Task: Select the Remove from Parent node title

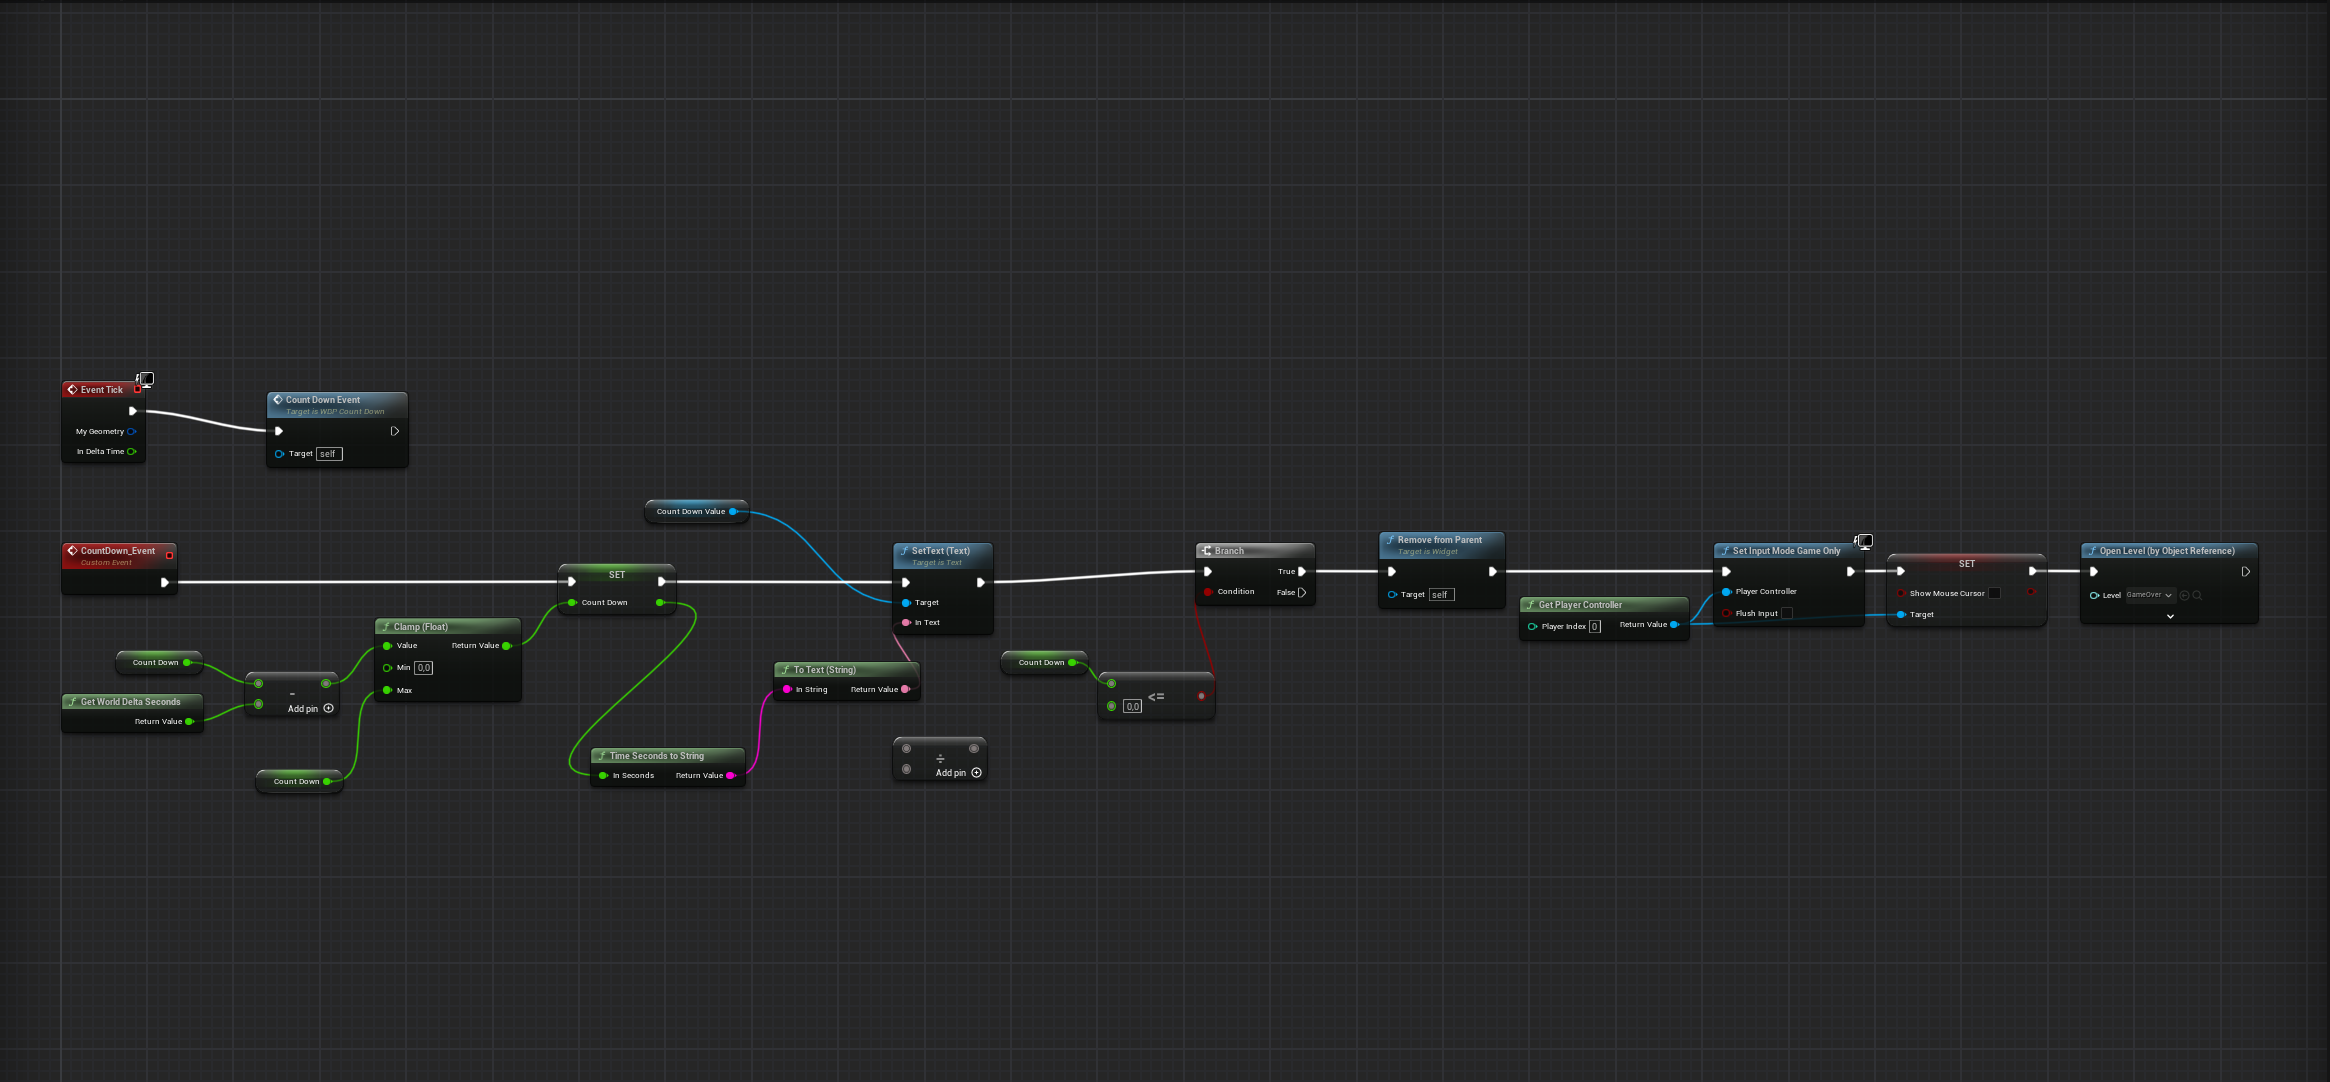Action: [x=1439, y=540]
